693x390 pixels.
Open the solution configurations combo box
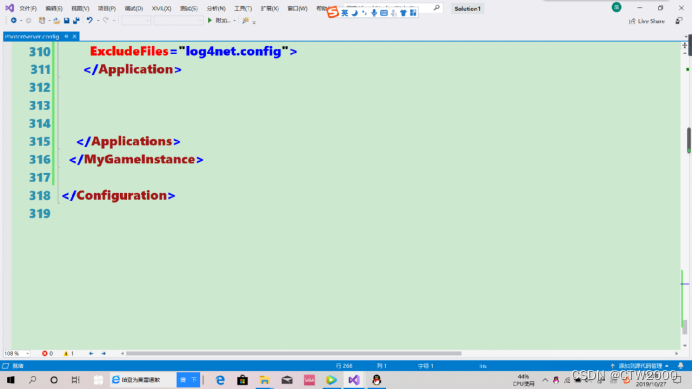coord(136,20)
